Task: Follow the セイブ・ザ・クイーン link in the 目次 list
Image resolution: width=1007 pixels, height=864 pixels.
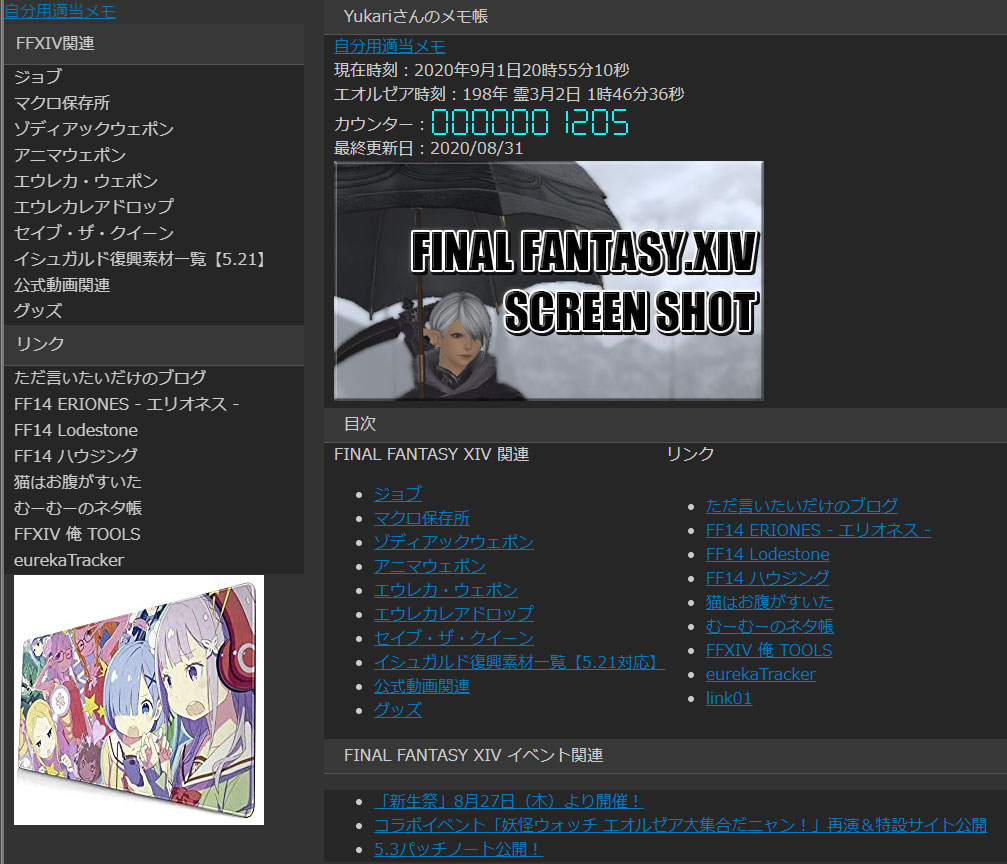Action: [453, 639]
